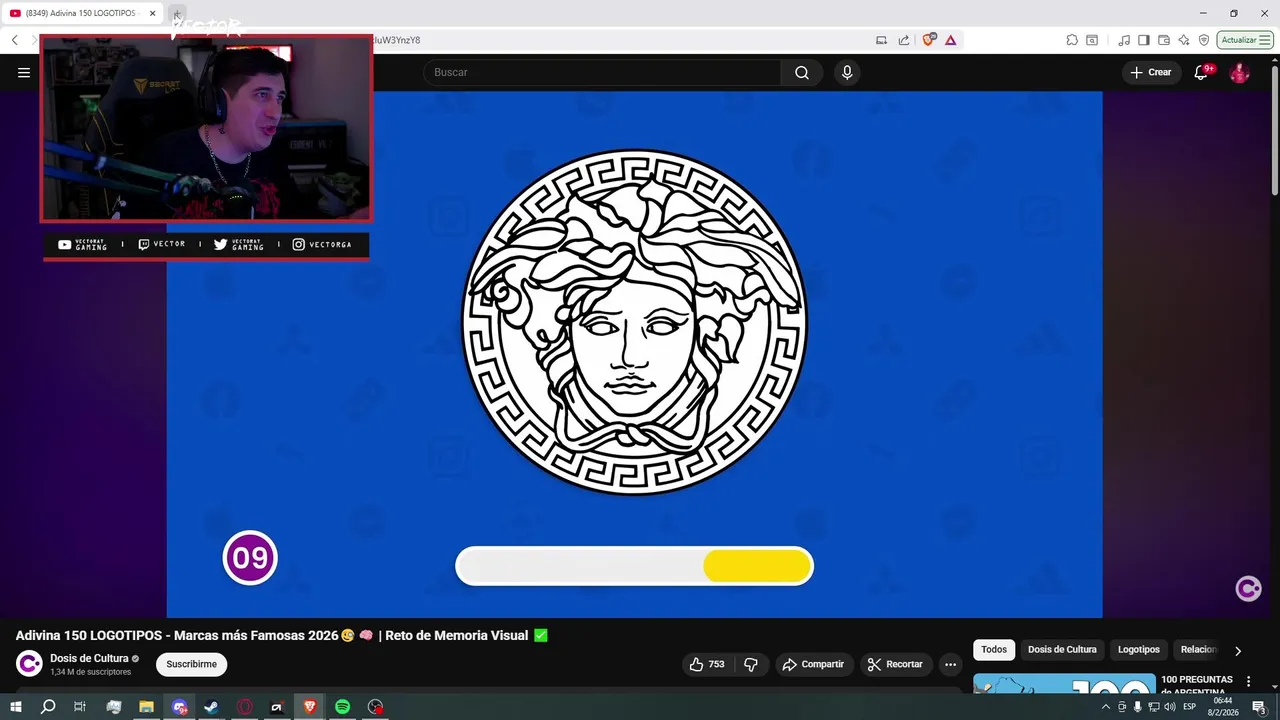Click the Compartir share button
The image size is (1280, 720).
[x=813, y=664]
